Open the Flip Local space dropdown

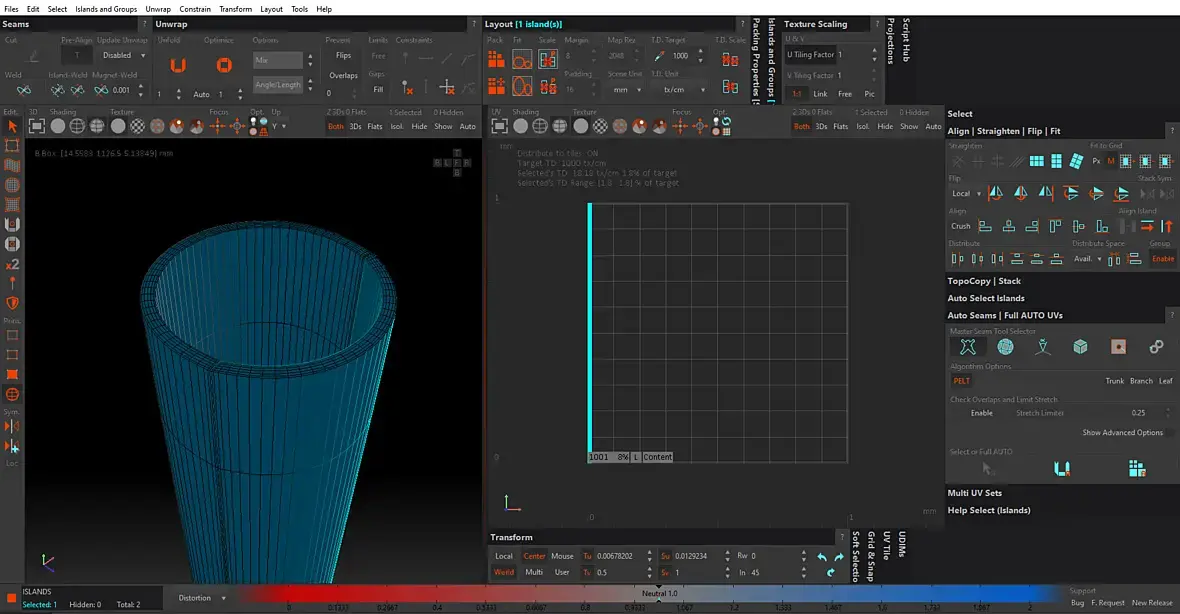tap(964, 193)
